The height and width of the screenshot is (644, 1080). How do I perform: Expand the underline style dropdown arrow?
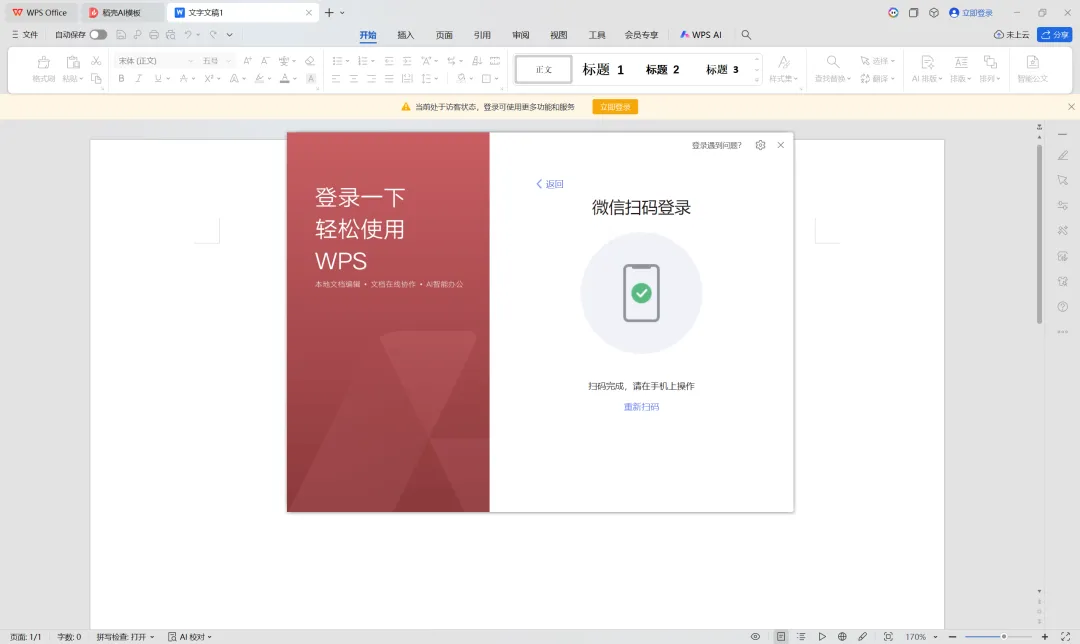pyautogui.click(x=168, y=79)
